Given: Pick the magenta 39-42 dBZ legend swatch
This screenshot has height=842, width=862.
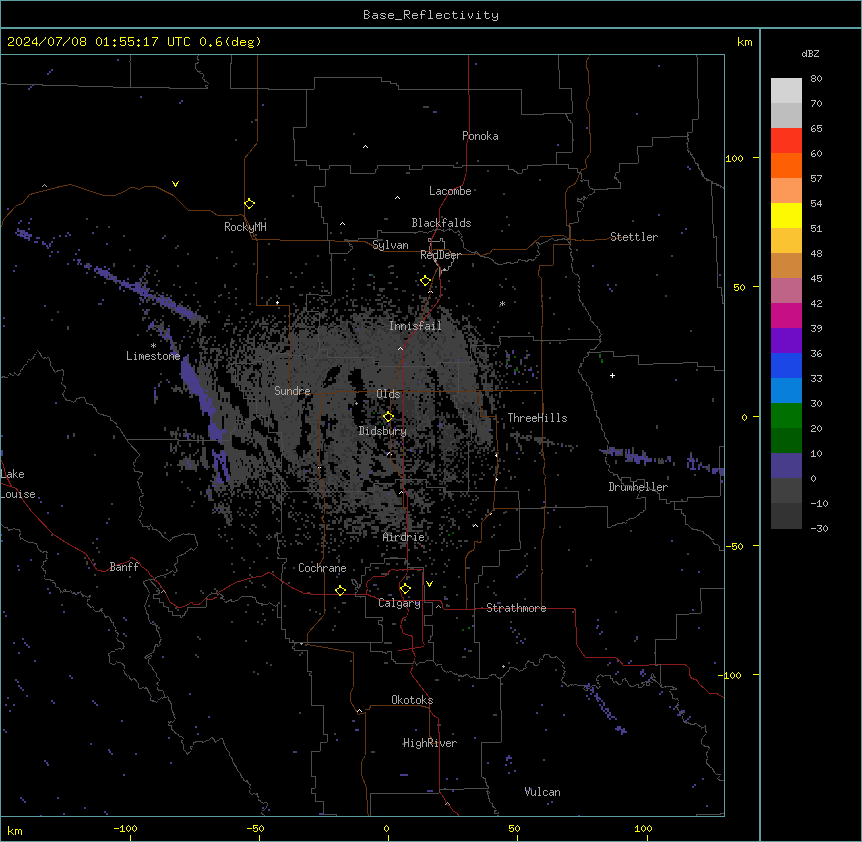Looking at the screenshot, I should [786, 315].
